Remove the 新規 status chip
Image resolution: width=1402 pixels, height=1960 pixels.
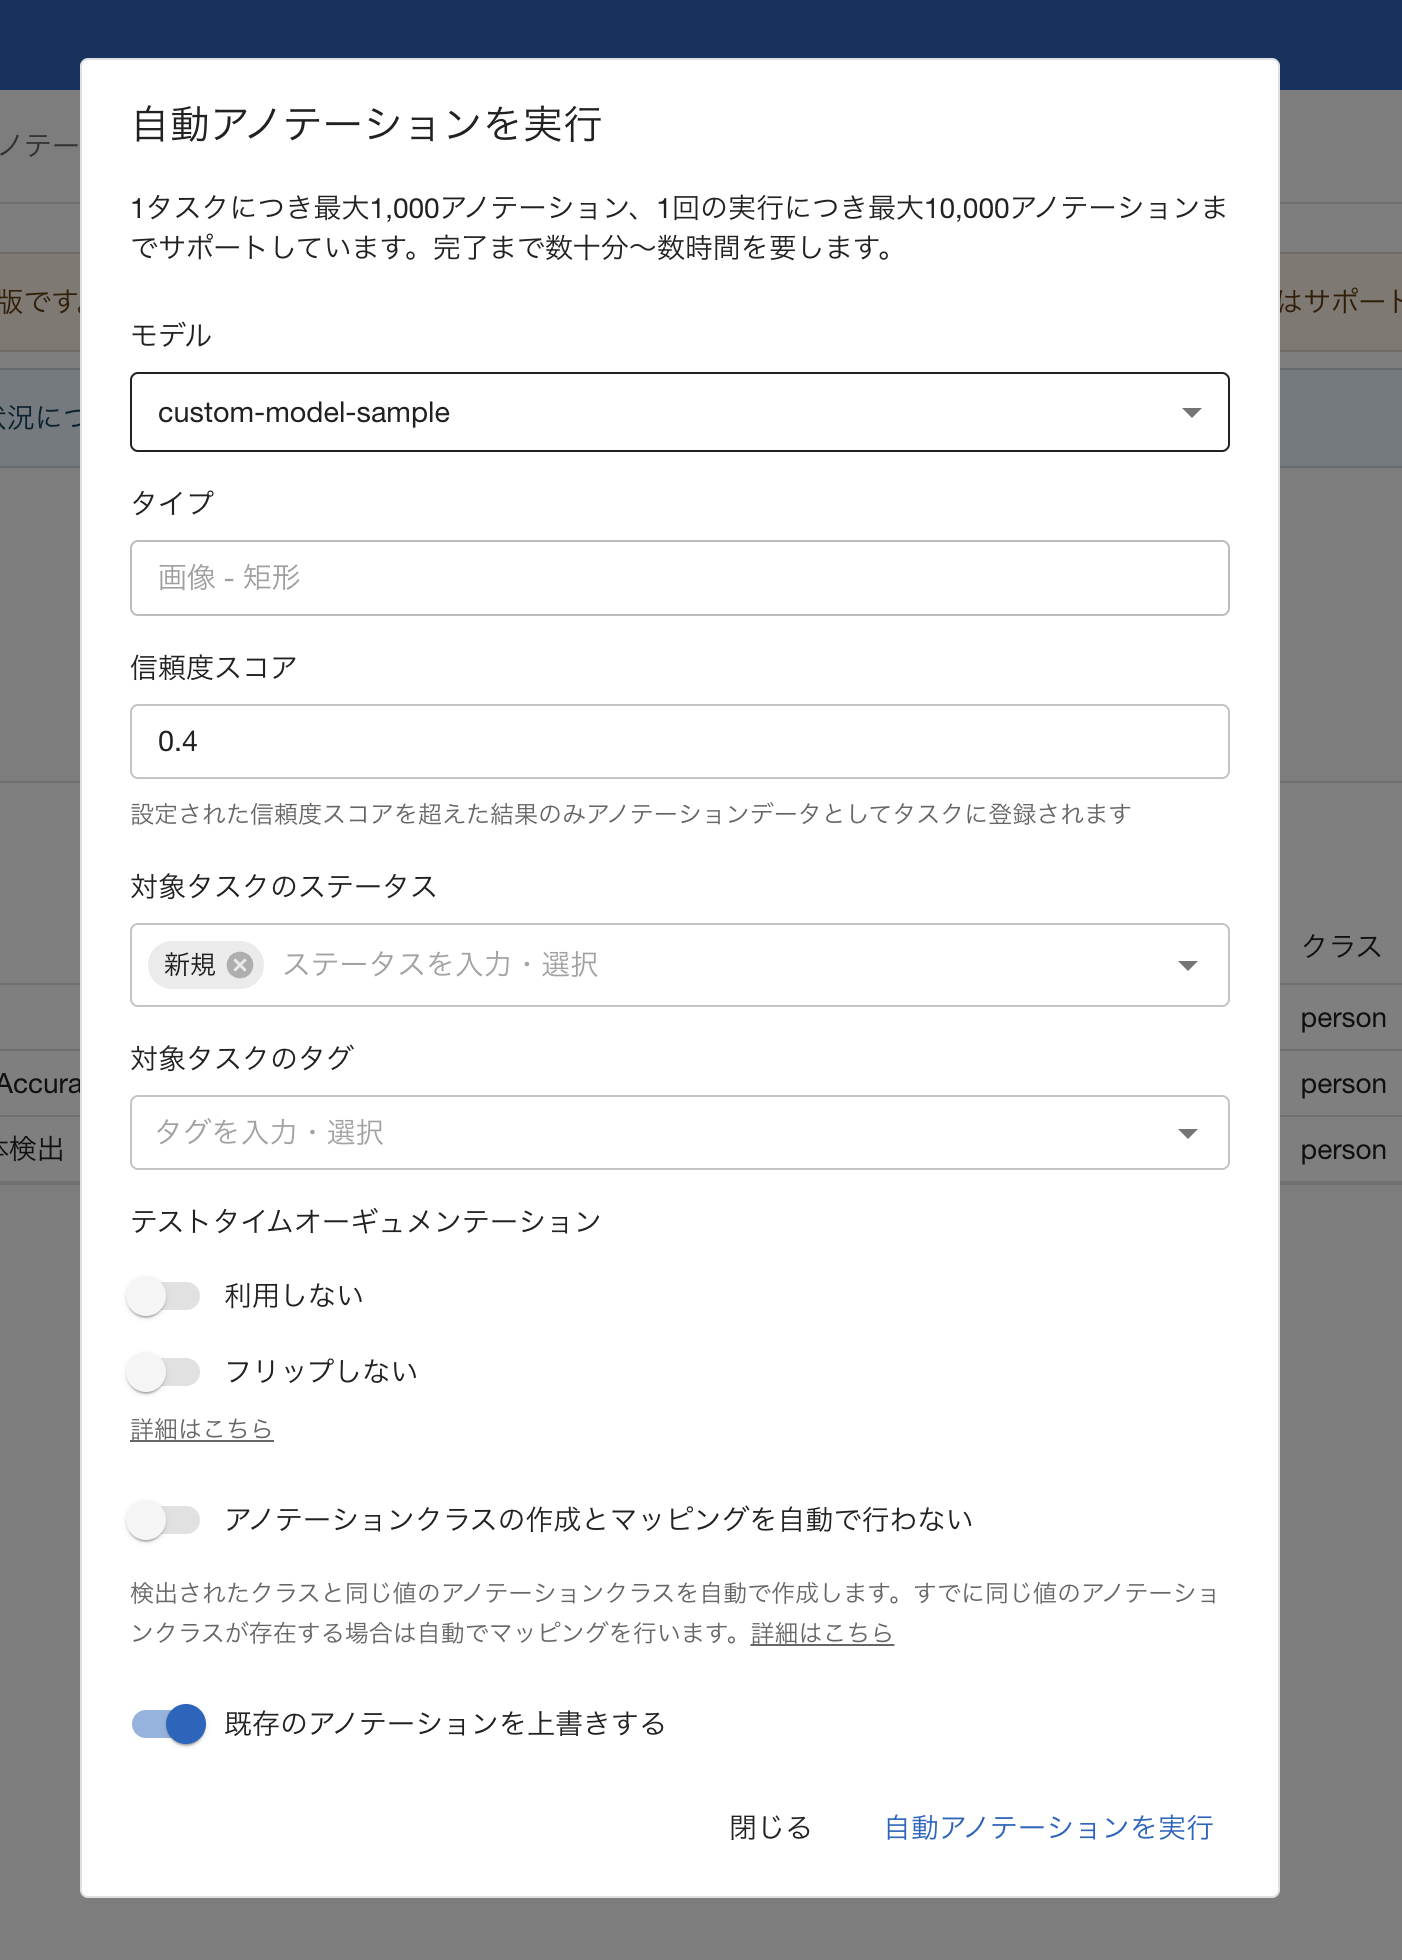(x=239, y=965)
